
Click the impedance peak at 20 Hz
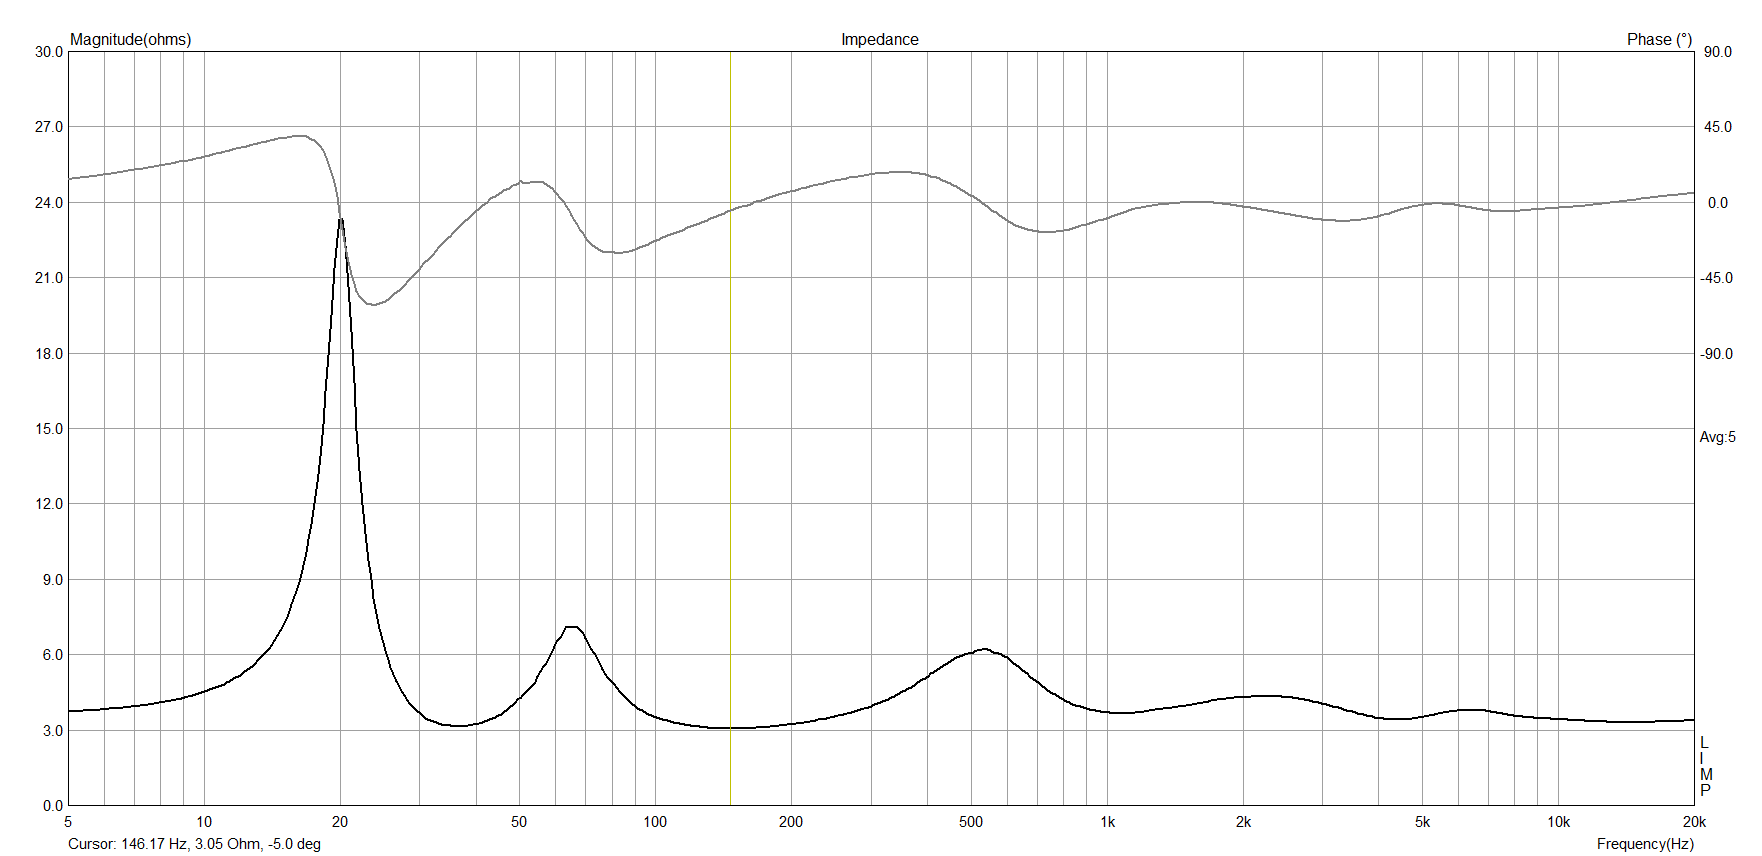(341, 220)
